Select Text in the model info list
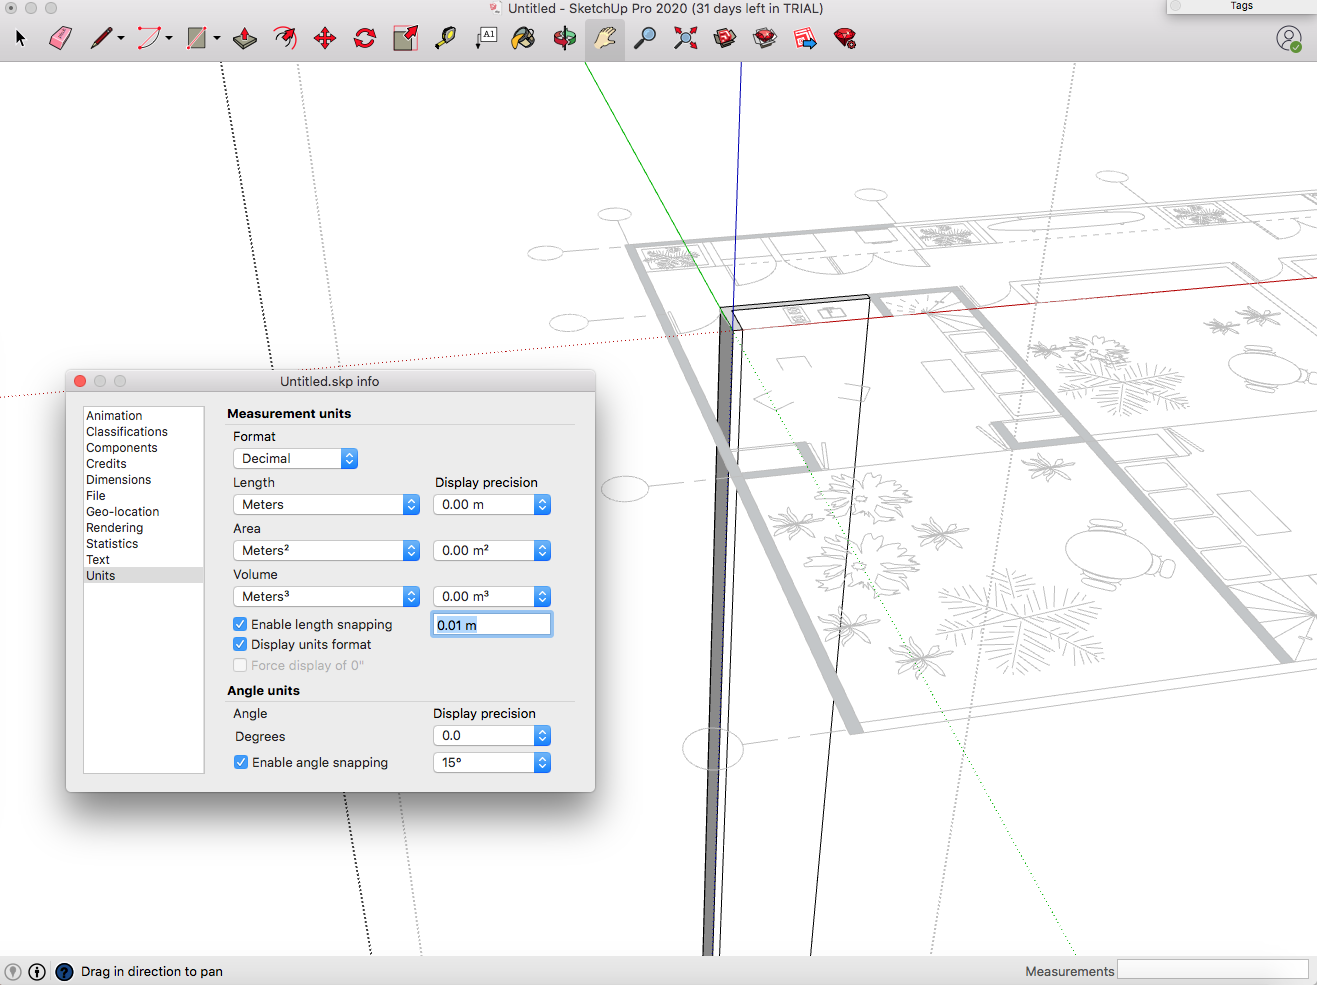Image resolution: width=1317 pixels, height=985 pixels. point(143,560)
